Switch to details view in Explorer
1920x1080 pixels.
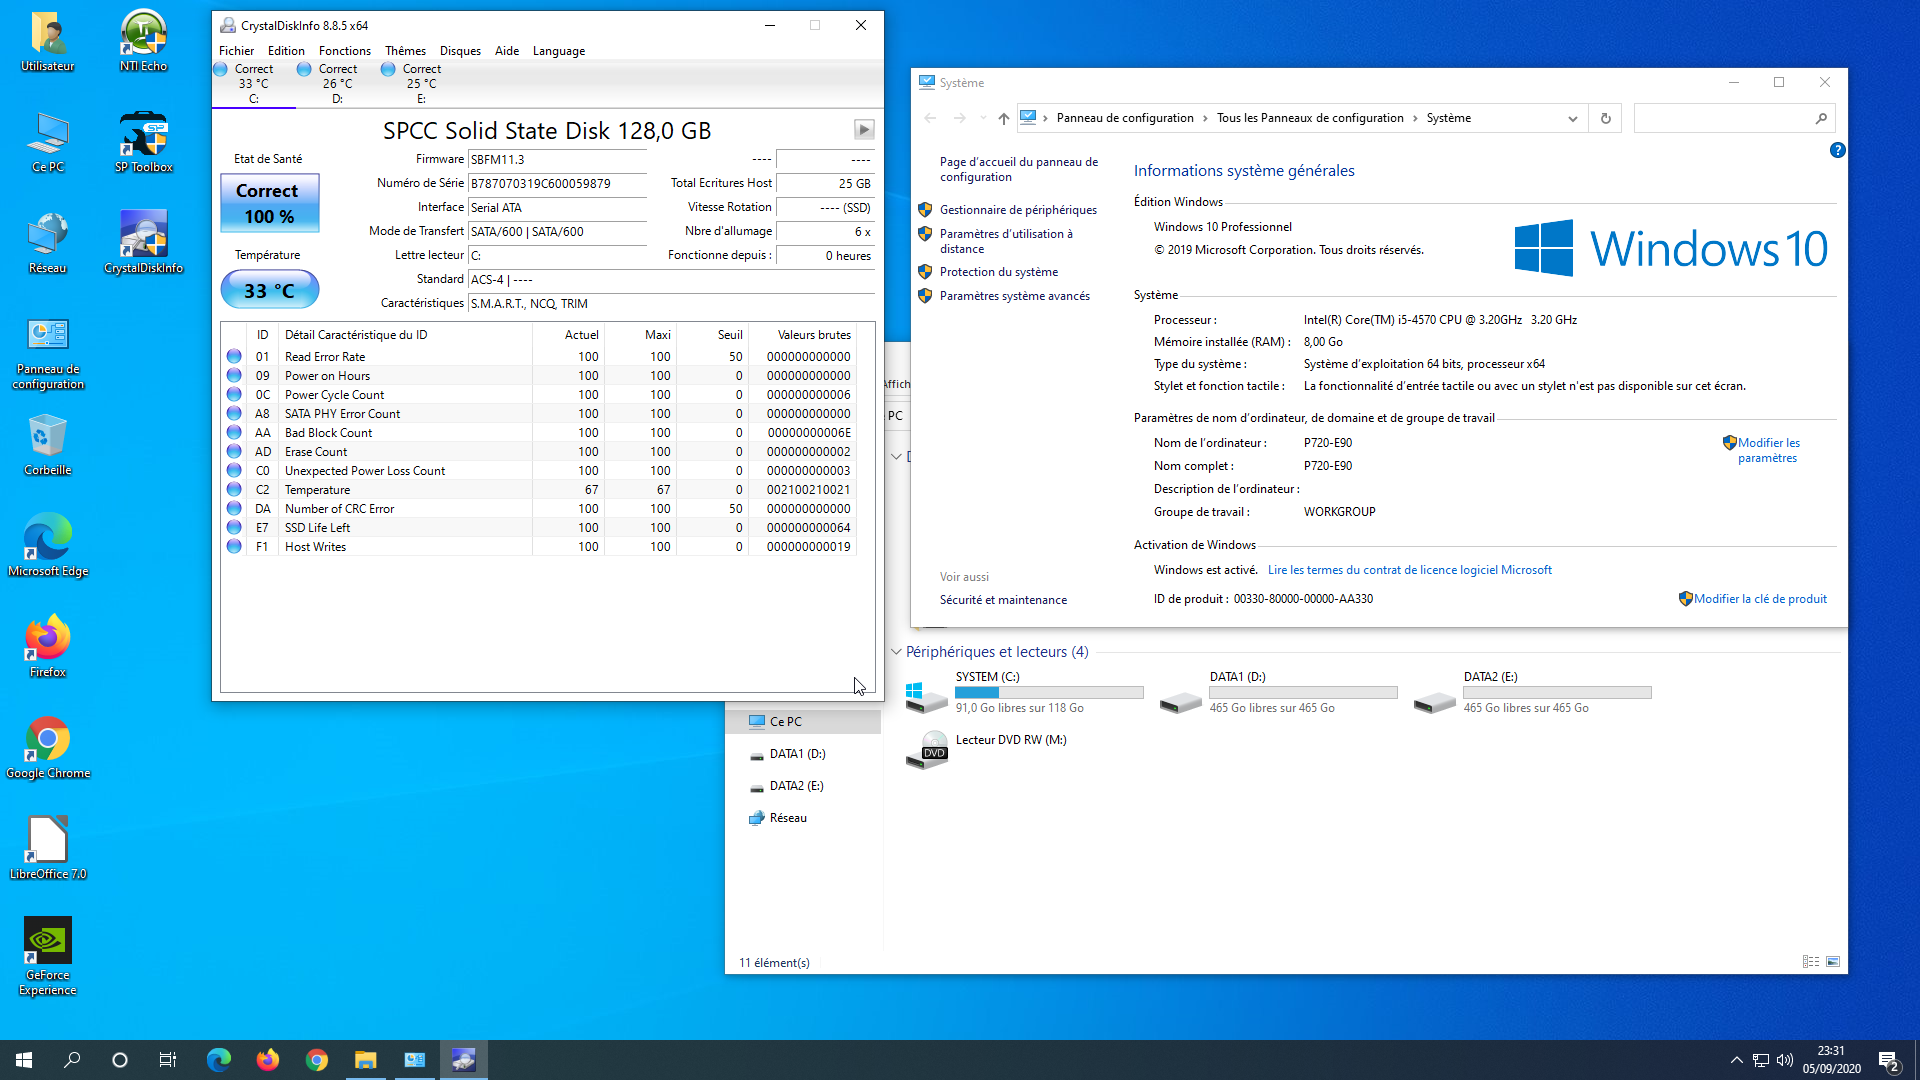[1811, 962]
